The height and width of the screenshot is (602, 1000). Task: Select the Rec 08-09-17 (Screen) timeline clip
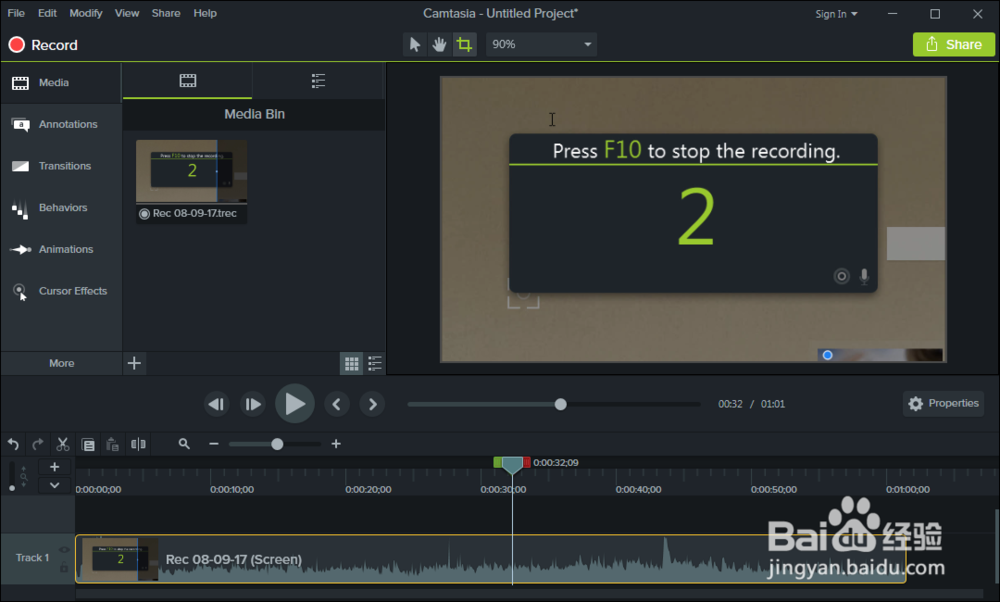click(x=490, y=559)
